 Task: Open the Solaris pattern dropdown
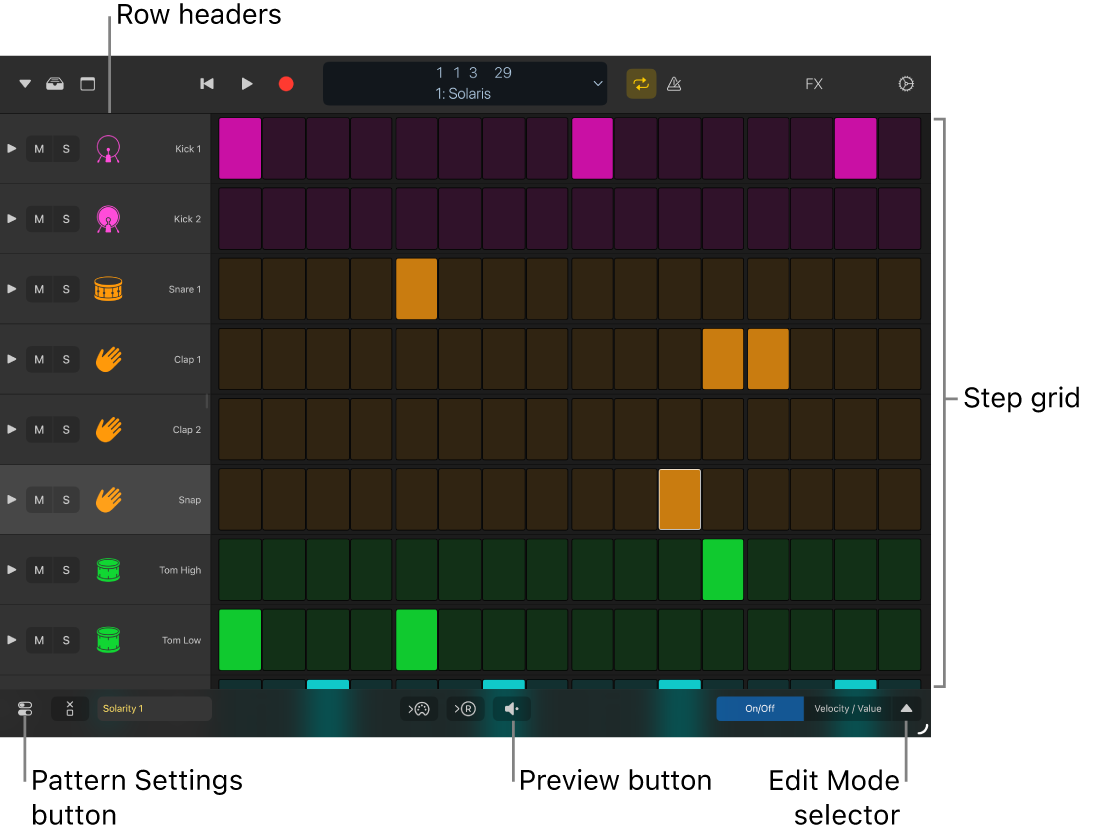click(597, 84)
